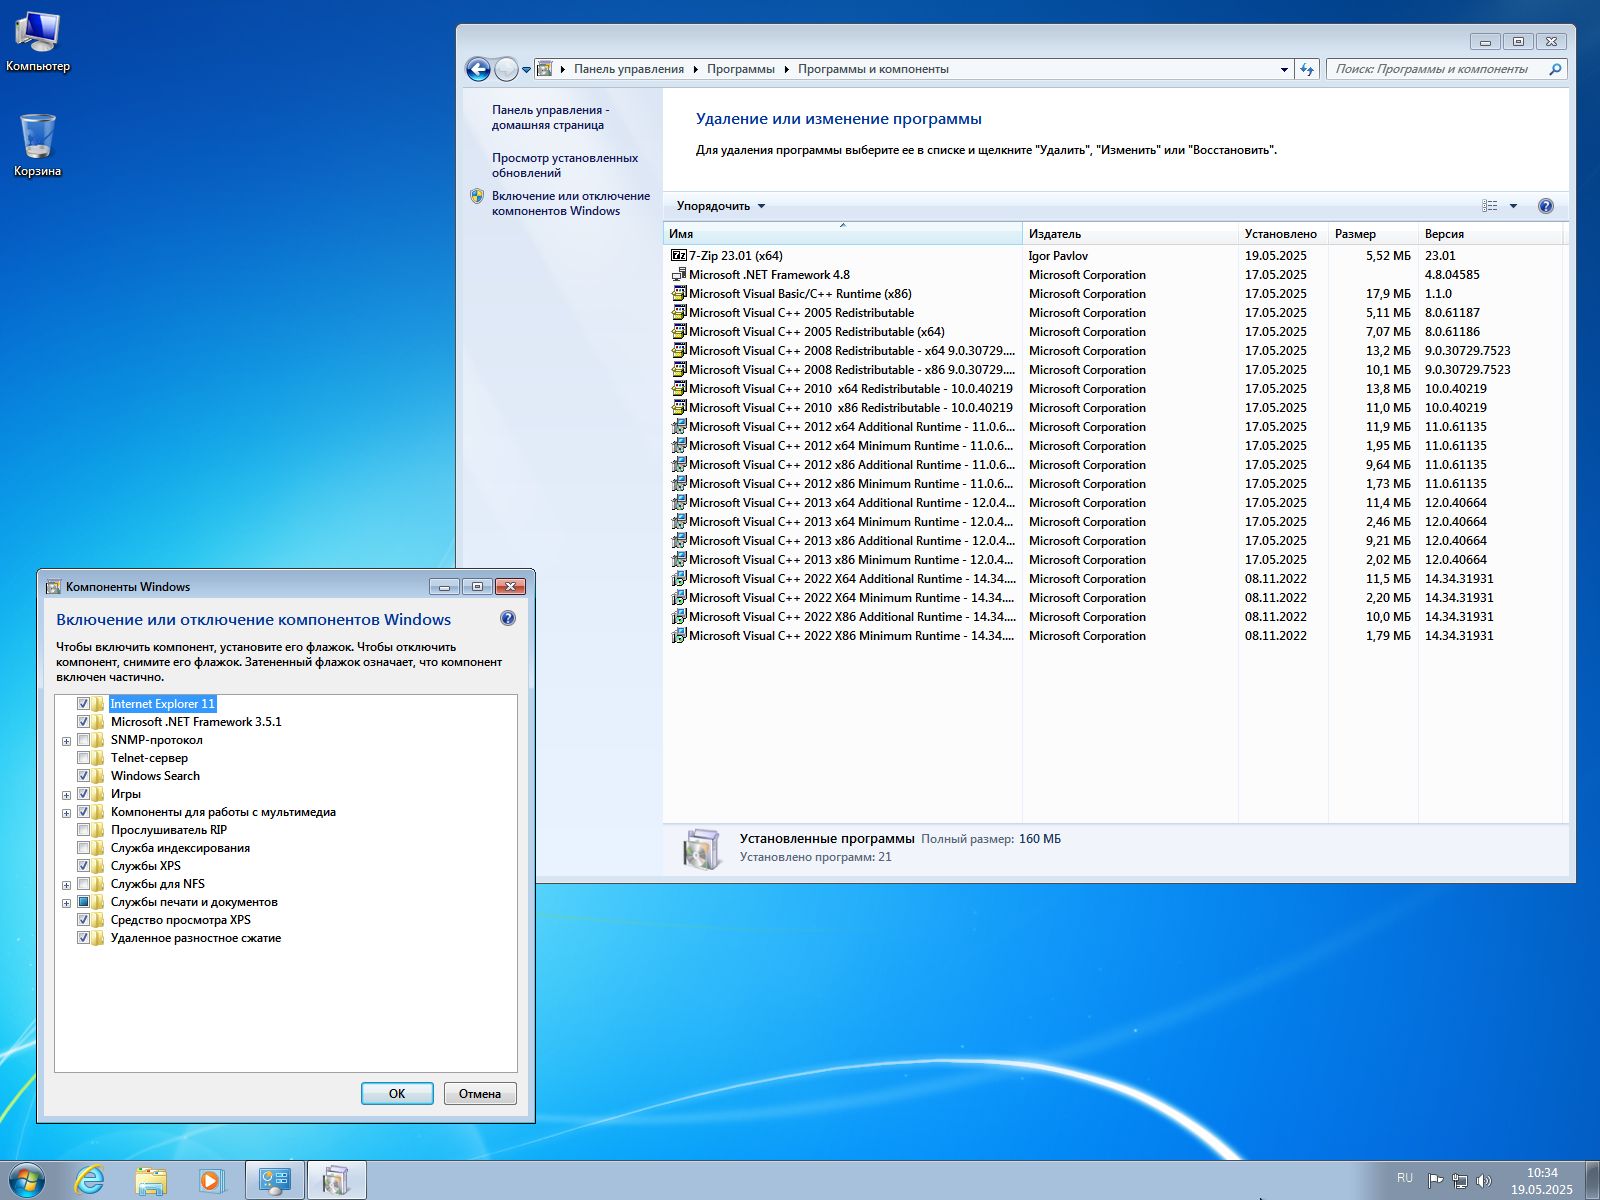
Task: Uncheck the Службы XPS checkbox
Action: pos(84,866)
